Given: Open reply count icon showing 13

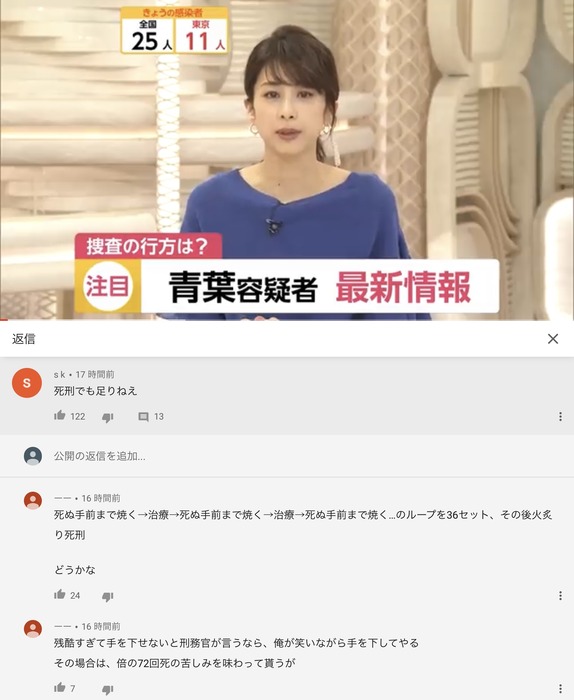Looking at the screenshot, I should 143,417.
